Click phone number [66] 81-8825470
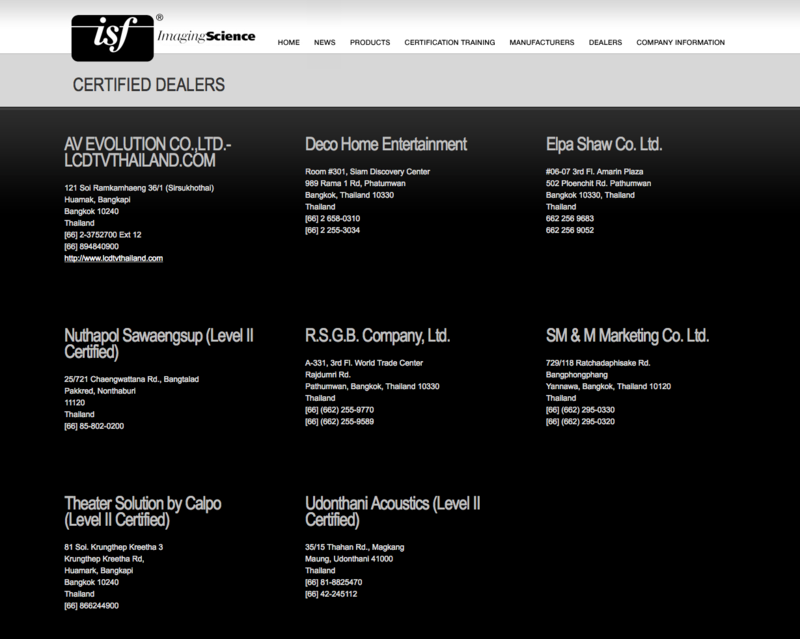This screenshot has width=800, height=639. click(x=334, y=582)
